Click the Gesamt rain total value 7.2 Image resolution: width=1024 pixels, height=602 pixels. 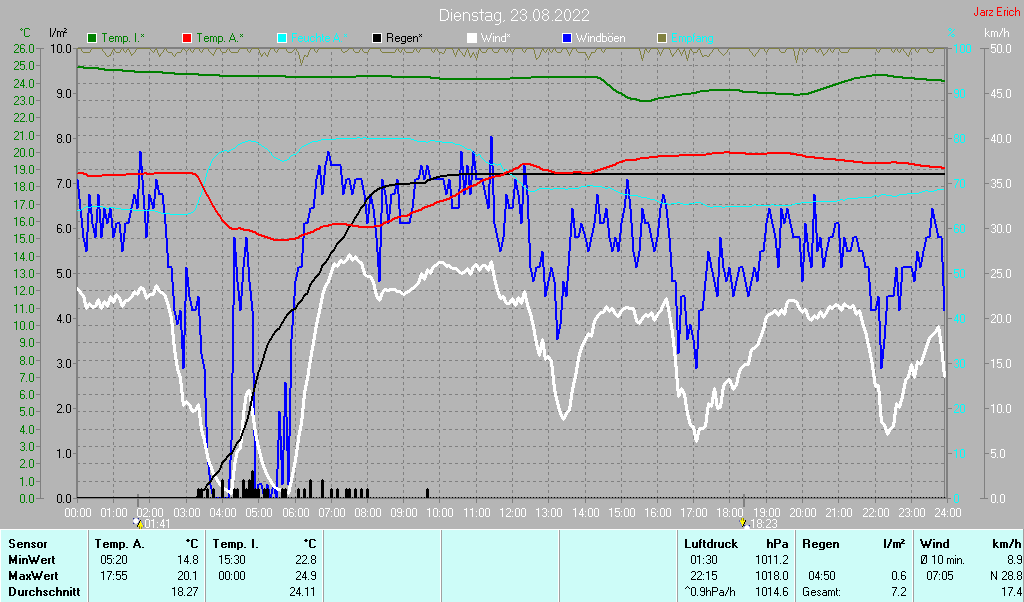[898, 592]
